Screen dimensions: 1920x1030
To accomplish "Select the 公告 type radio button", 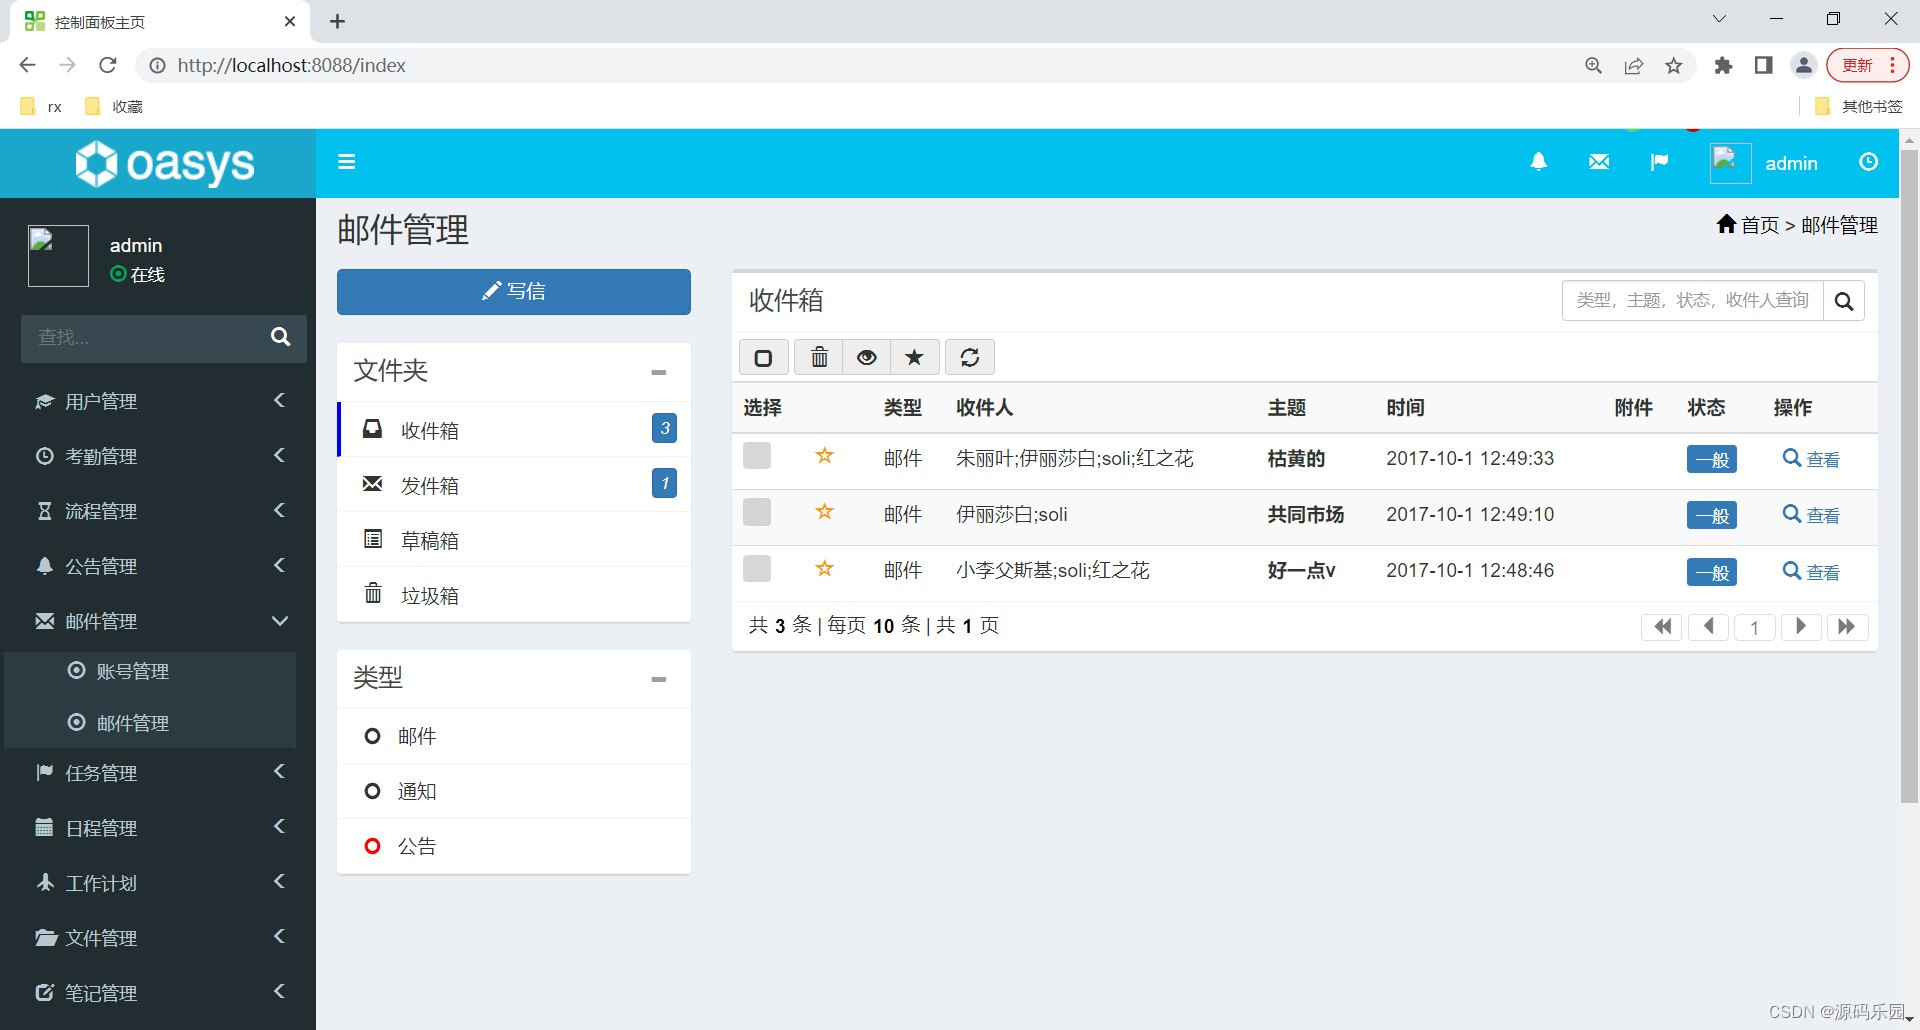I will coord(373,845).
